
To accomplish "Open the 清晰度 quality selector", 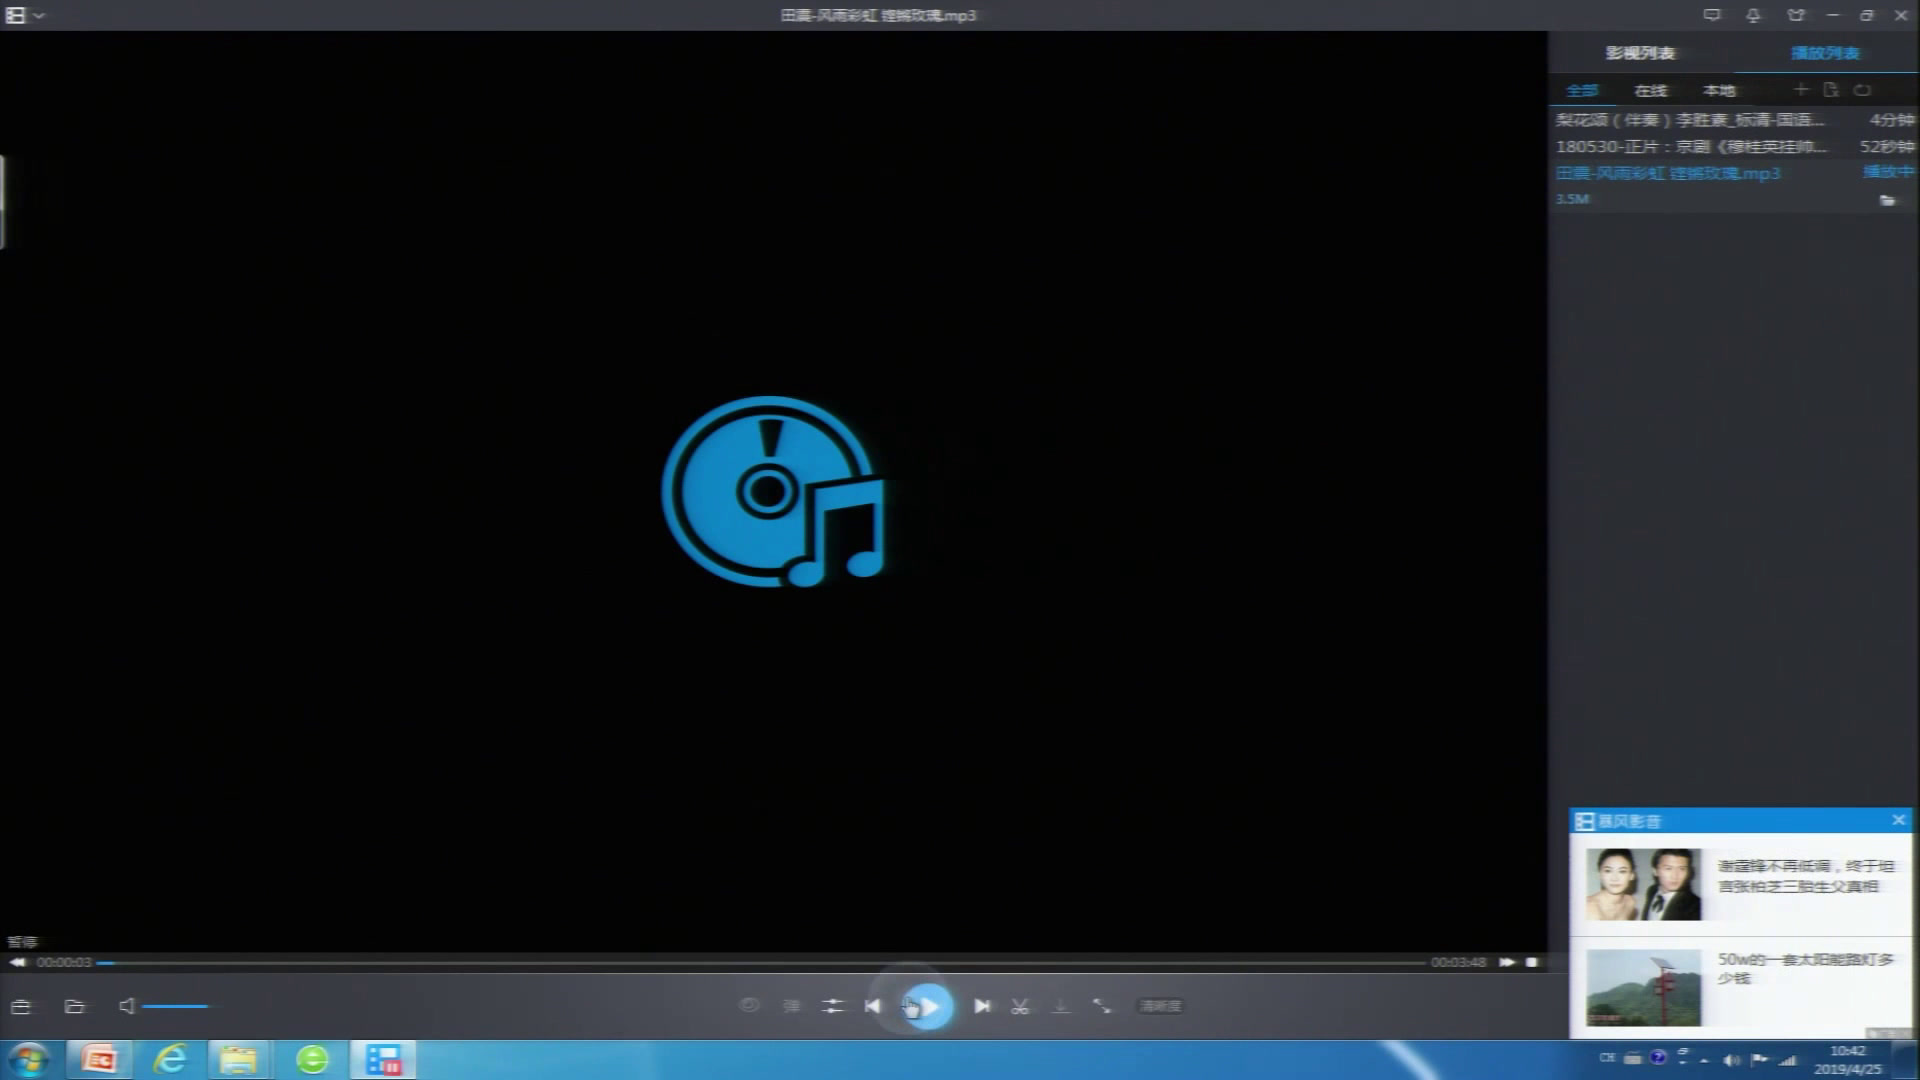I will click(x=1160, y=1006).
